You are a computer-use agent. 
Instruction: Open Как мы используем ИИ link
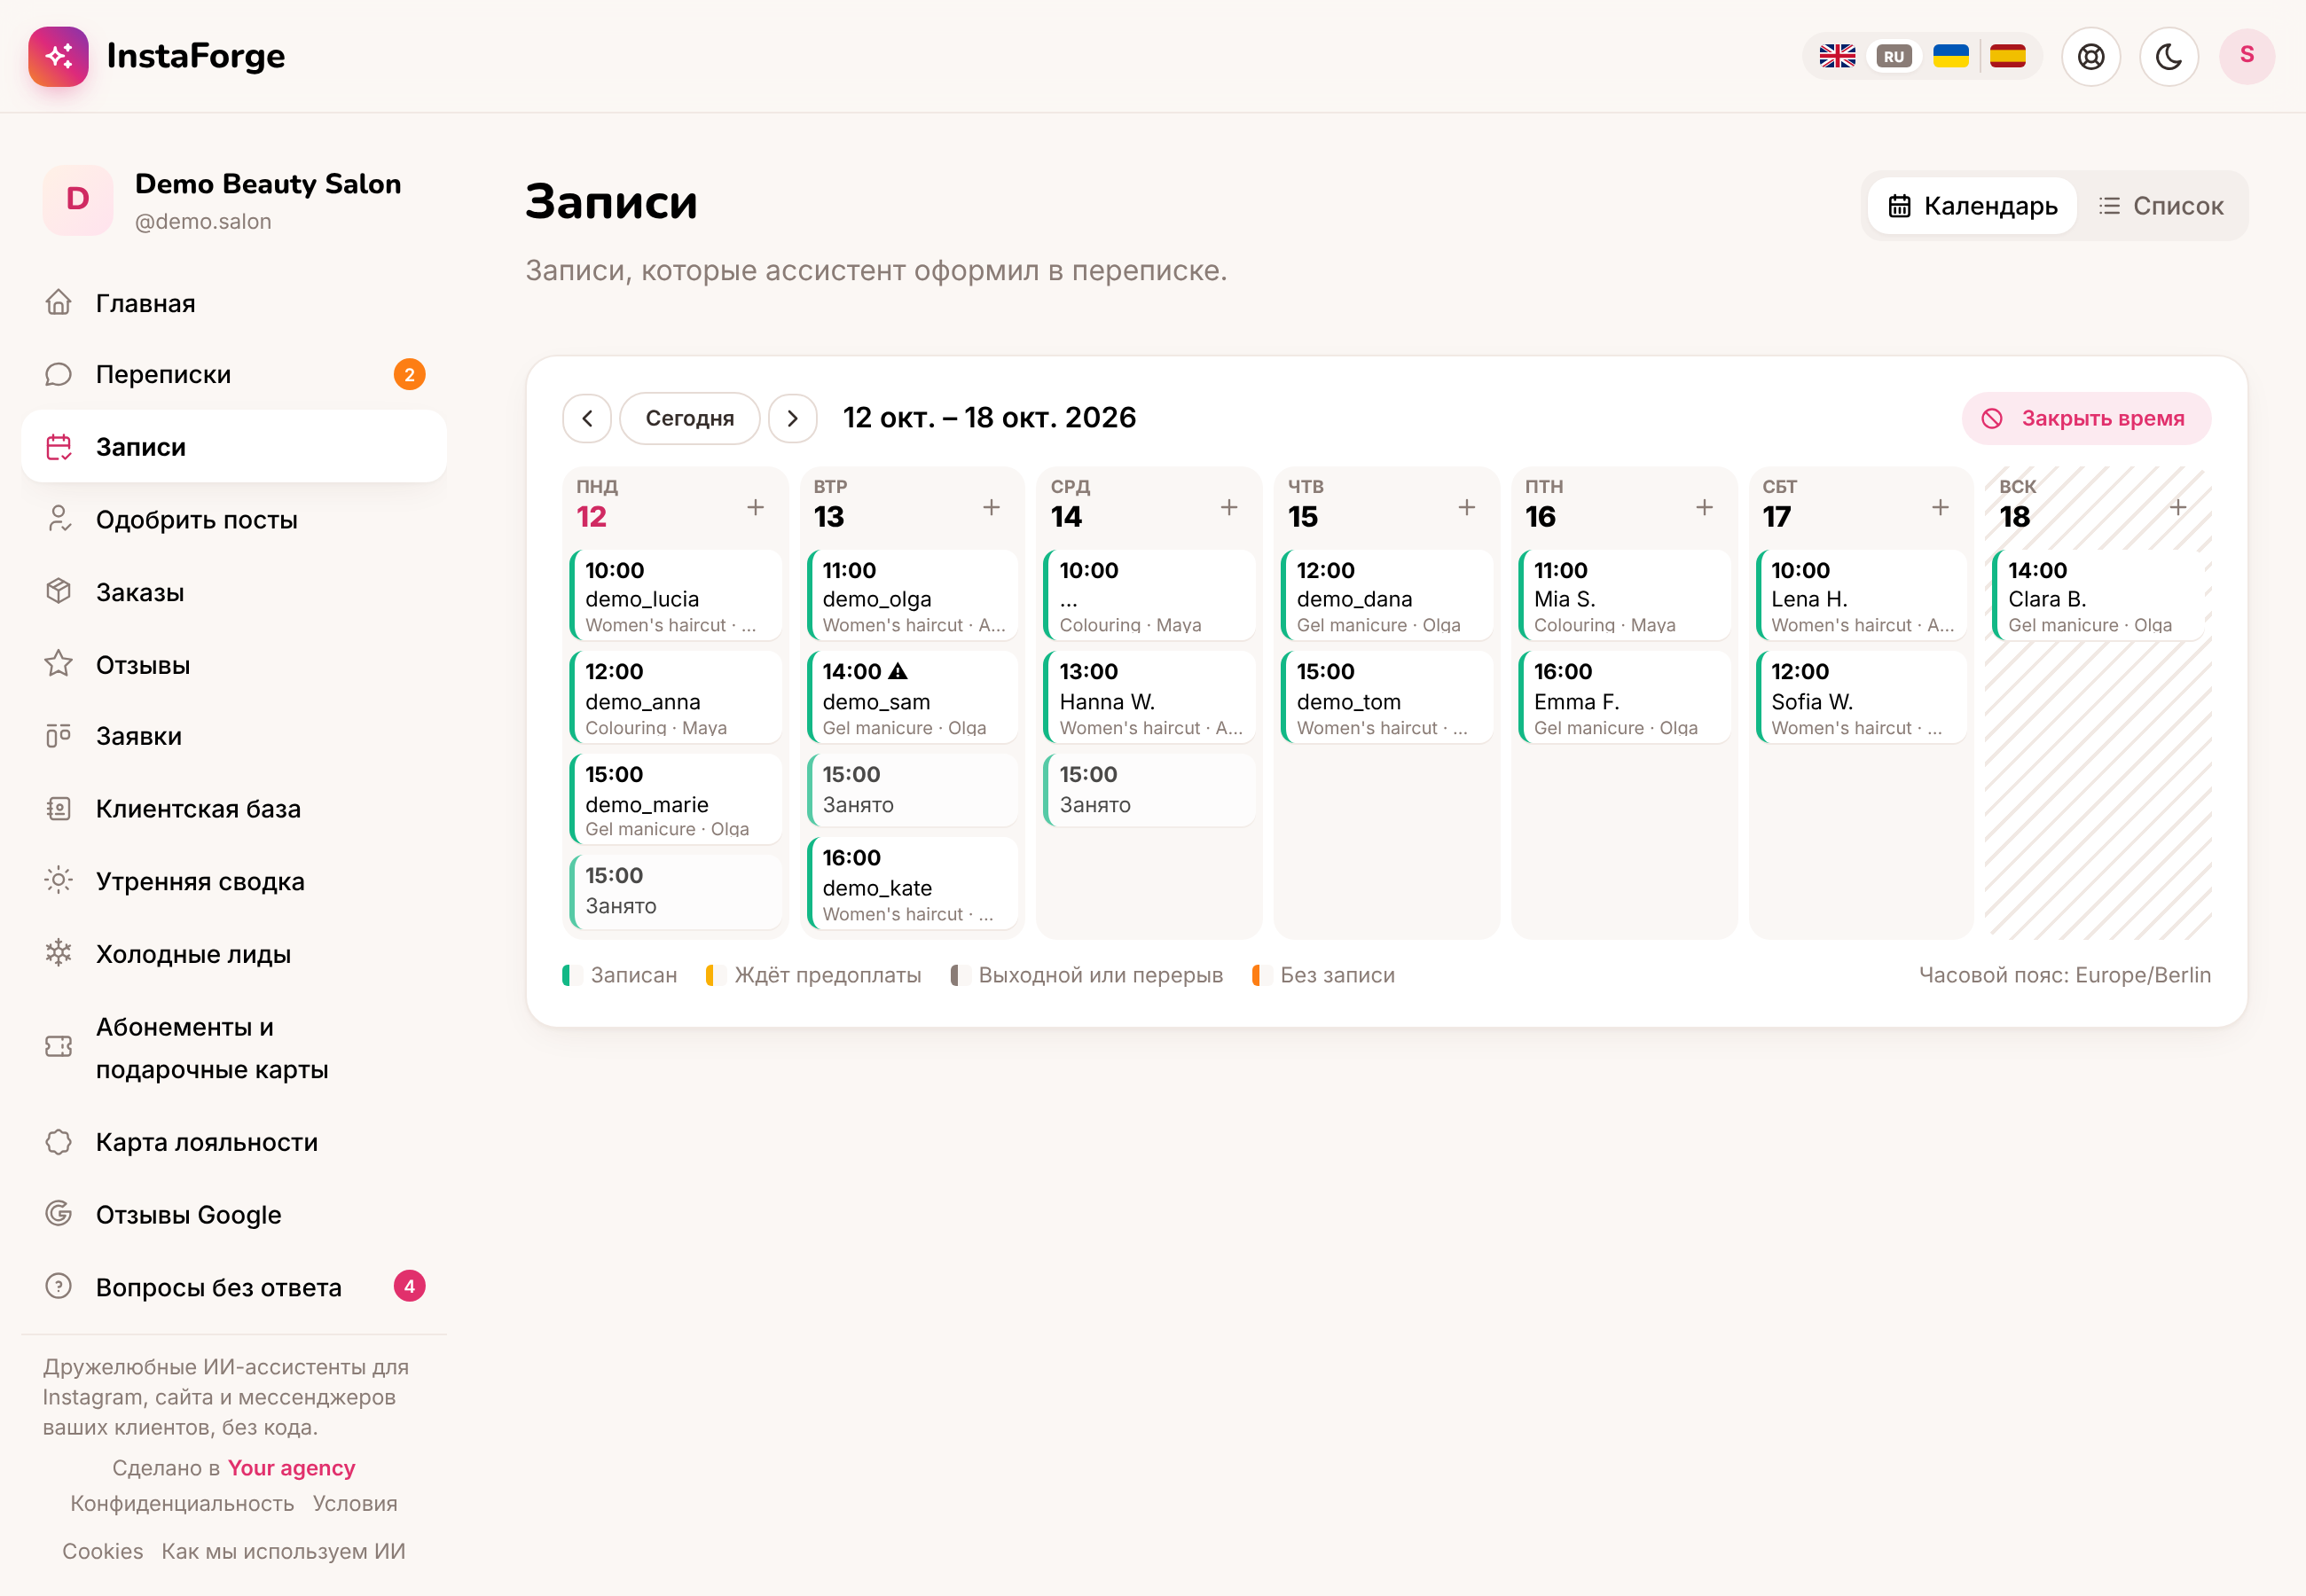click(283, 1552)
